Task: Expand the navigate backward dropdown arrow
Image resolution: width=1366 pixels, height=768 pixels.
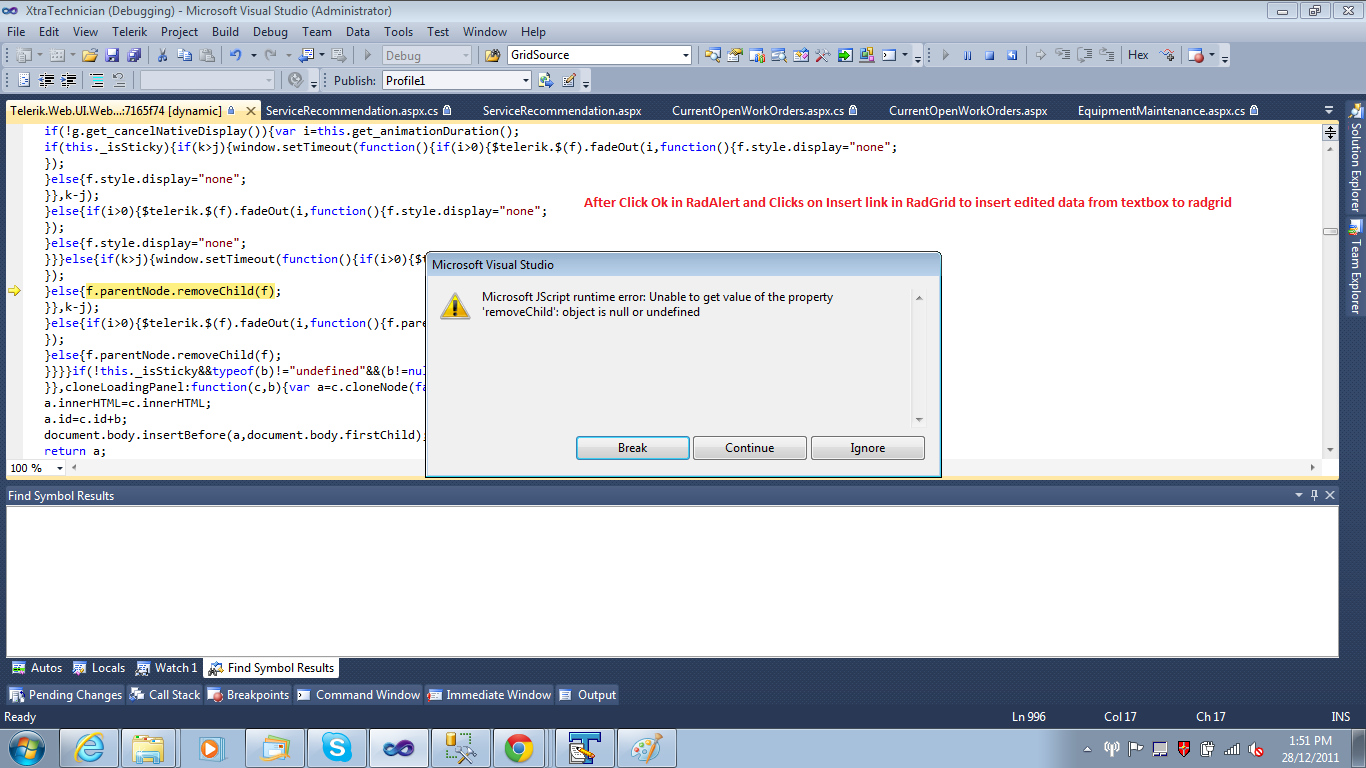Action: (320, 56)
